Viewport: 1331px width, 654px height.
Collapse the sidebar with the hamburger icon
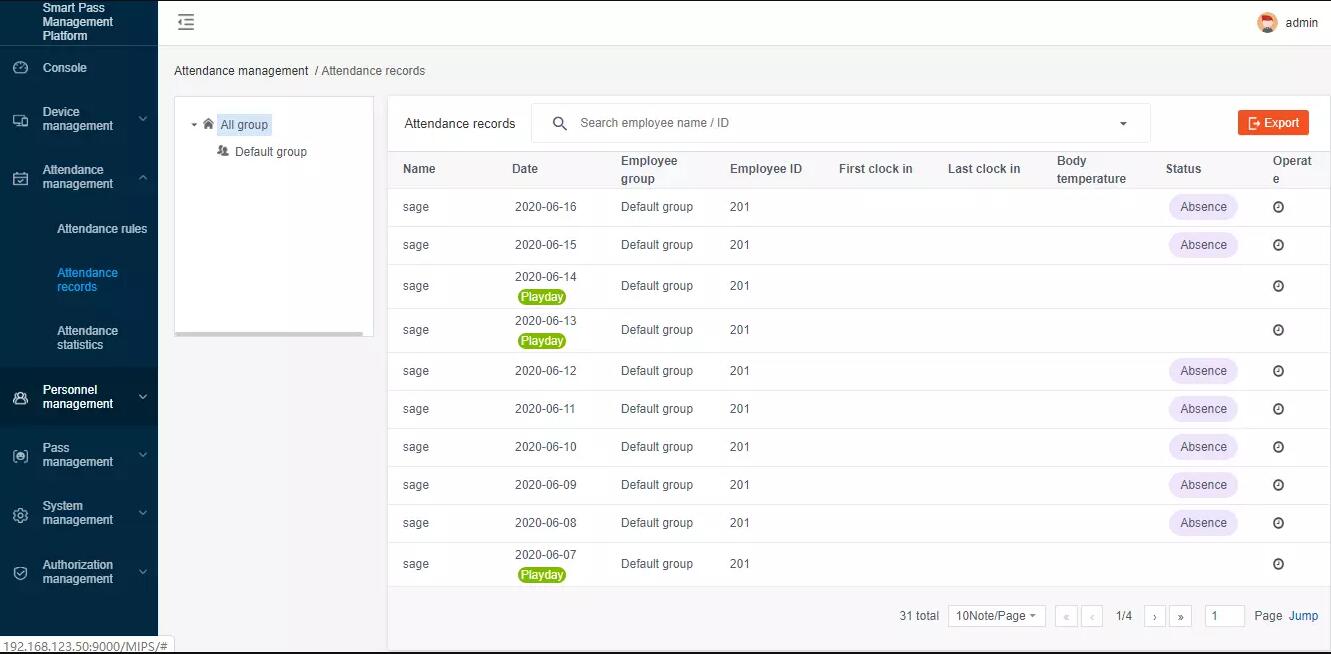[x=186, y=22]
